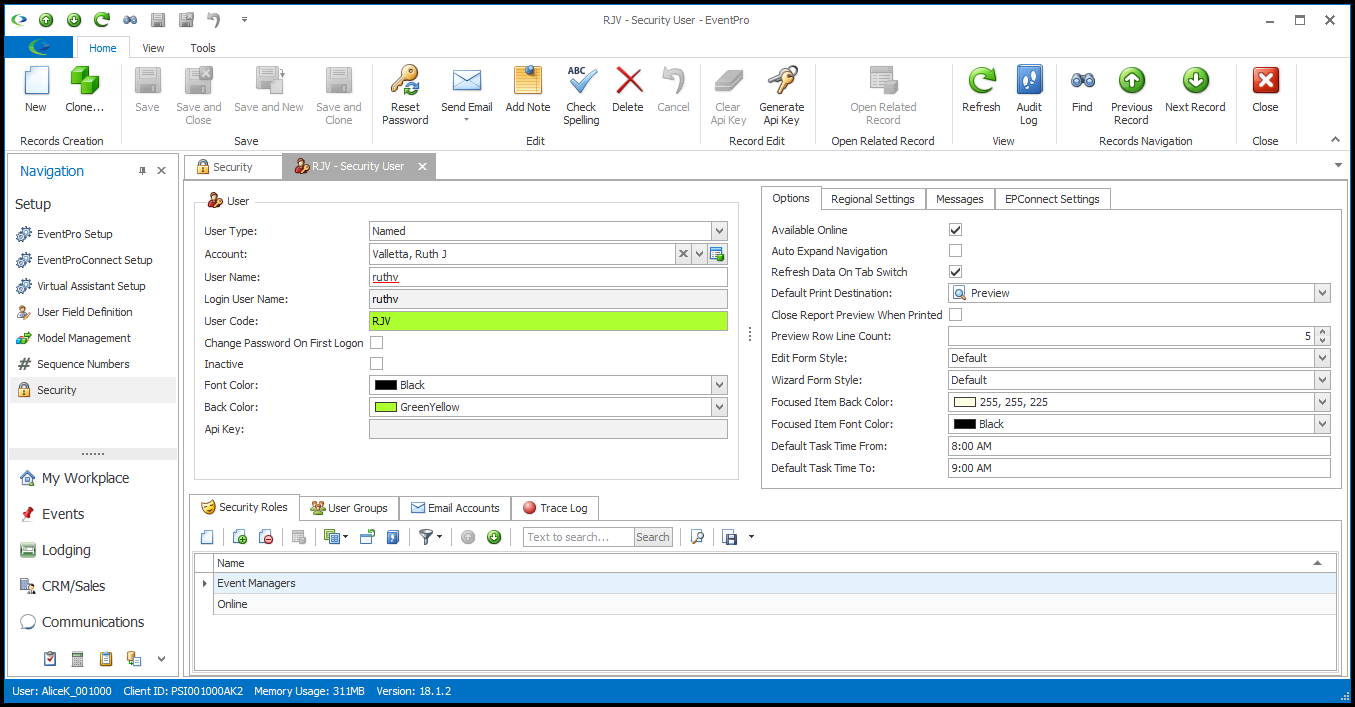Go to Previous Record in the ribbon
Image resolution: width=1355 pixels, height=707 pixels.
click(x=1131, y=96)
